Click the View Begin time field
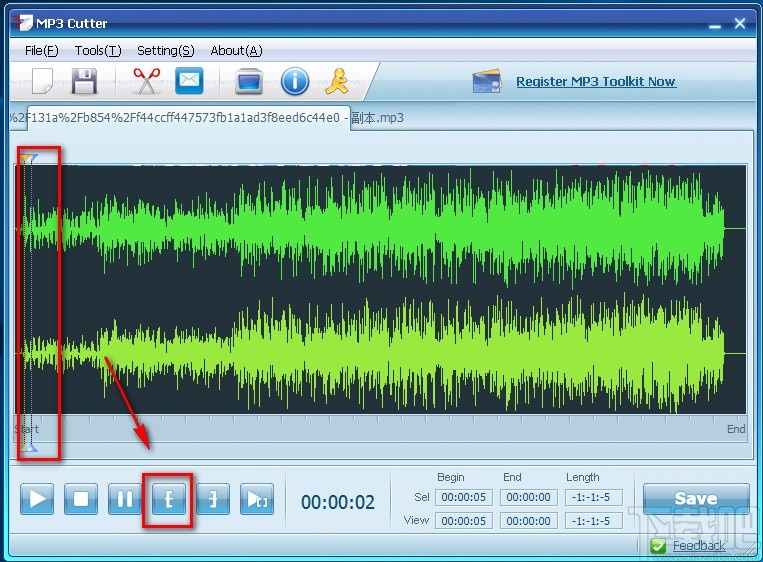This screenshot has width=763, height=562. pos(464,521)
